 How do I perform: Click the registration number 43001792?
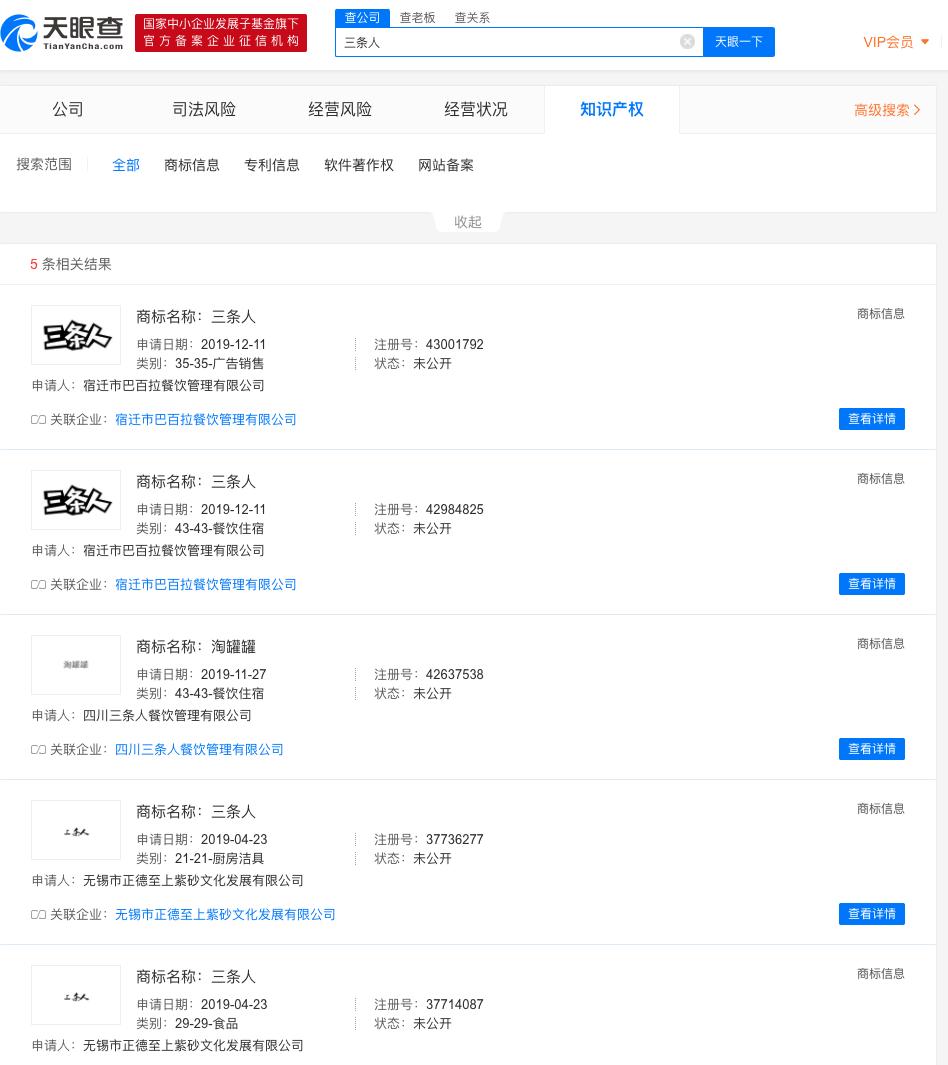(x=454, y=344)
